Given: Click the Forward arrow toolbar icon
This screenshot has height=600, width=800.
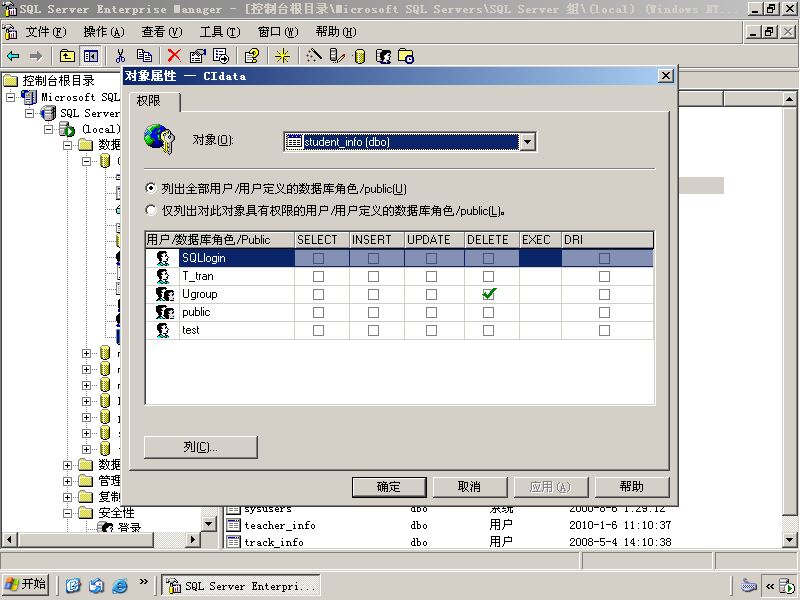Looking at the screenshot, I should (35, 56).
